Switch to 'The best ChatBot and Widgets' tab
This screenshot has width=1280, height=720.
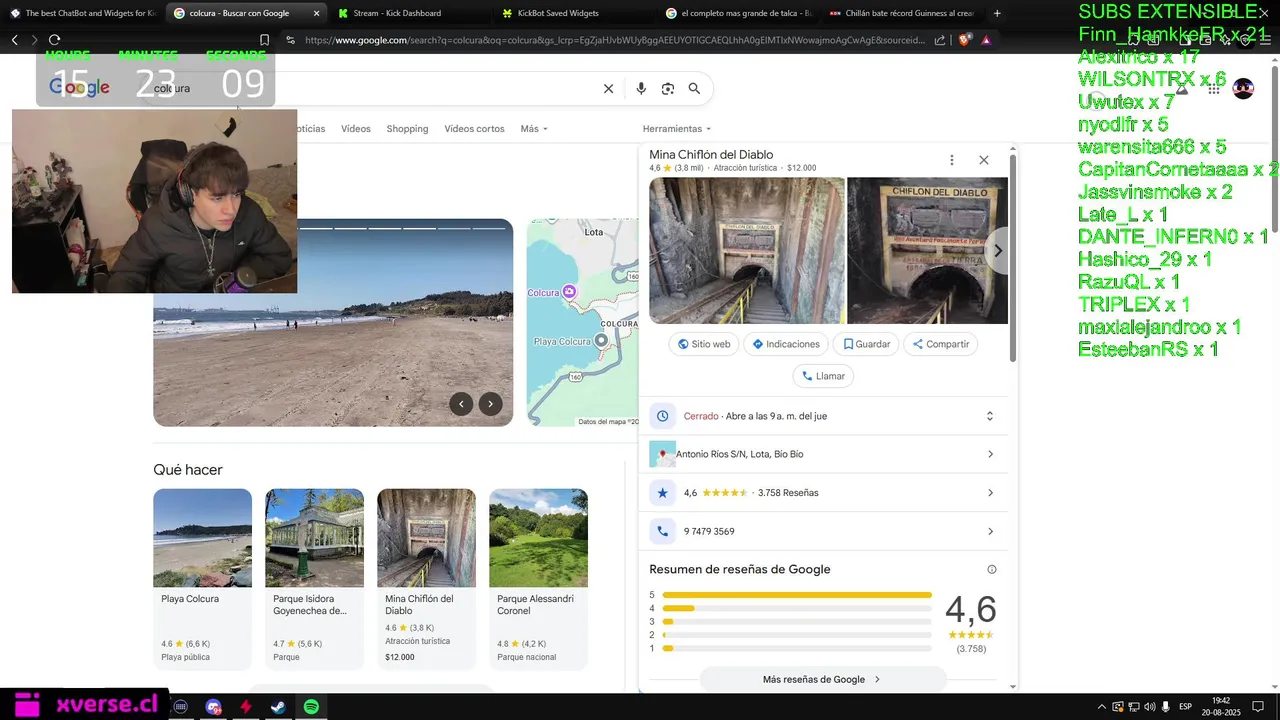pyautogui.click(x=82, y=13)
